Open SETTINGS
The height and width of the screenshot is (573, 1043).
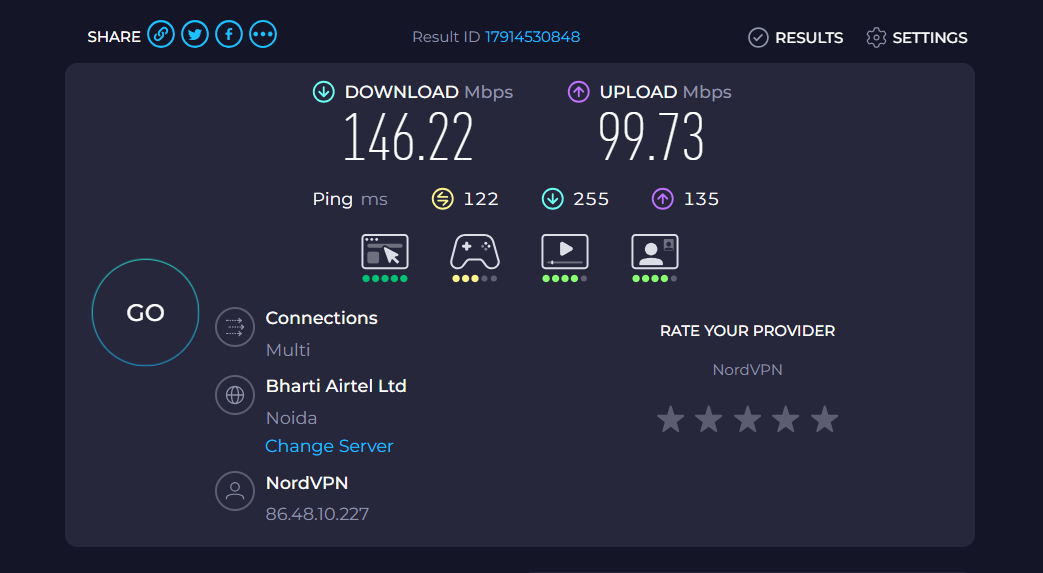click(x=917, y=37)
